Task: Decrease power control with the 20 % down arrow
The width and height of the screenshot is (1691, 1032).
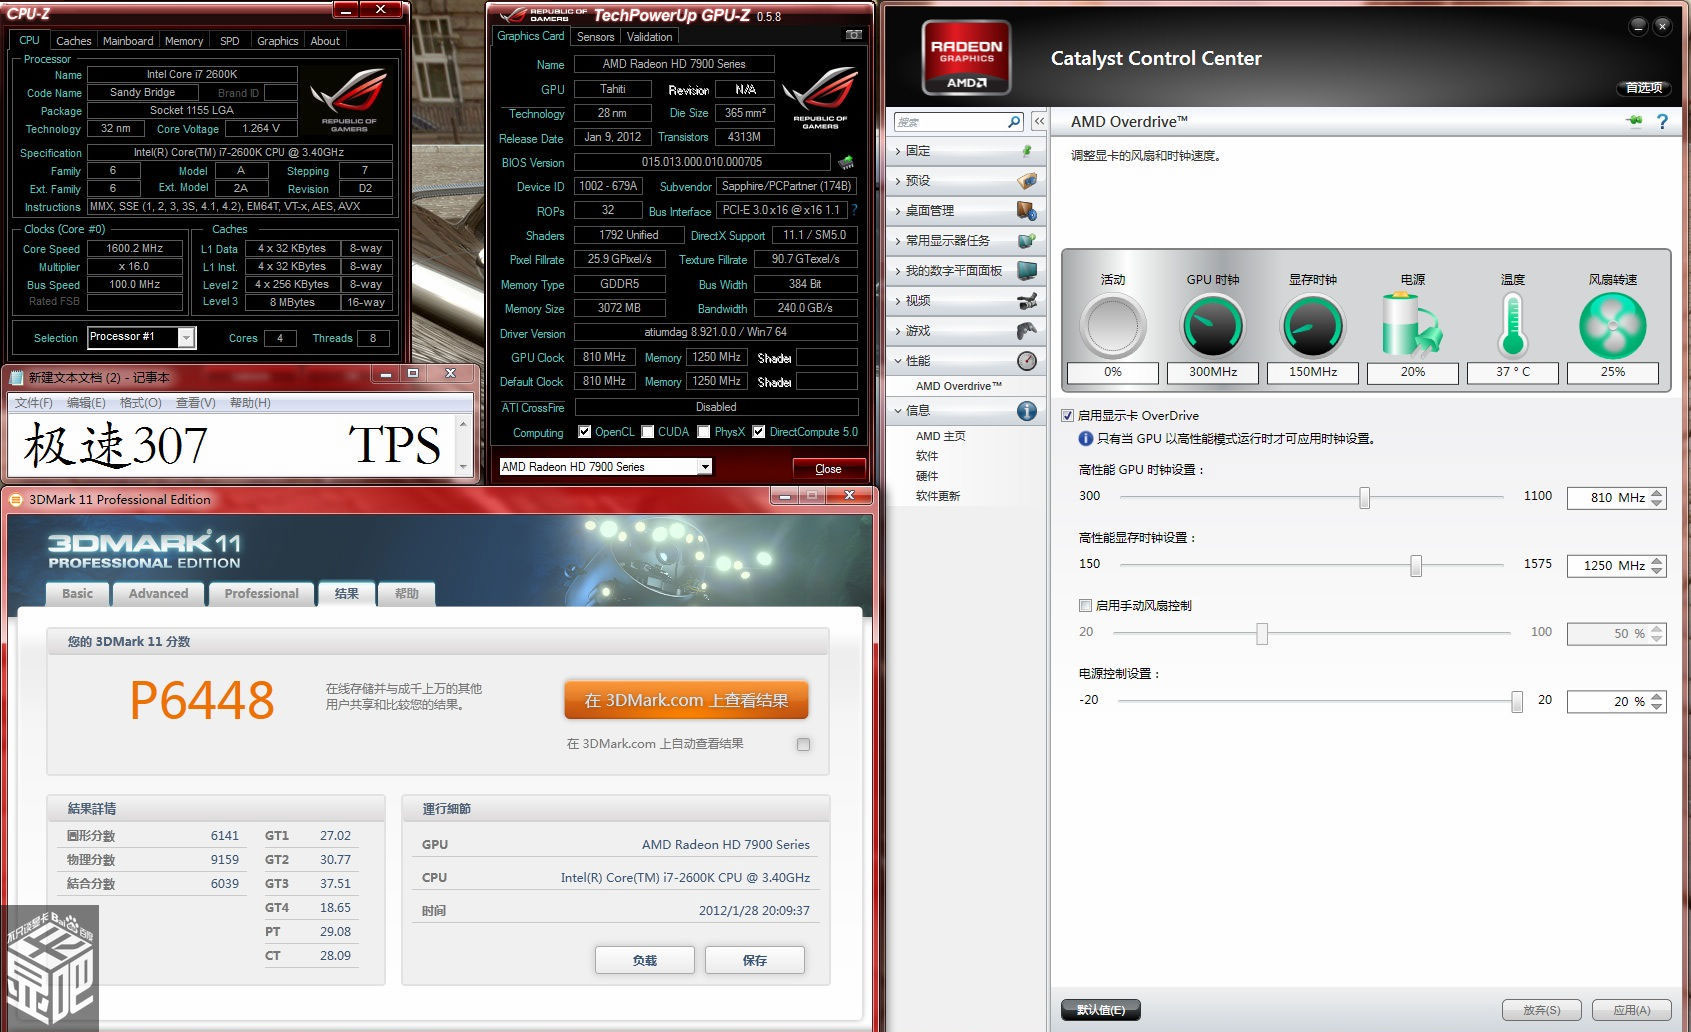Action: (1657, 707)
